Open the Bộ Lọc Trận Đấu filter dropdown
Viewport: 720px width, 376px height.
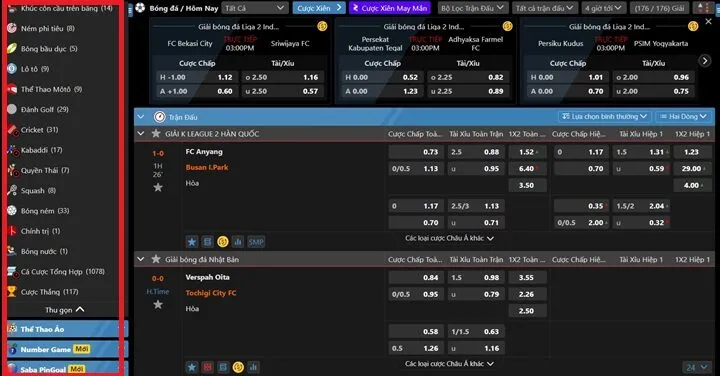[472, 8]
